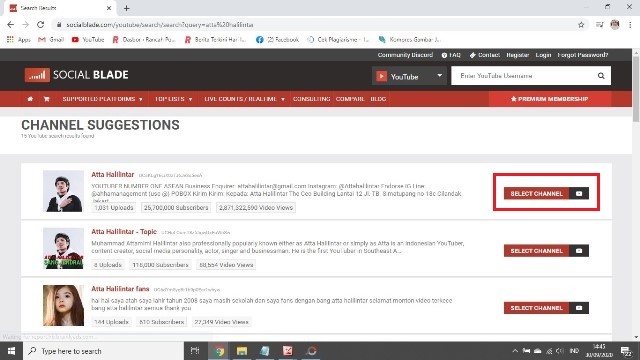Open Consulting menu item

click(x=311, y=99)
